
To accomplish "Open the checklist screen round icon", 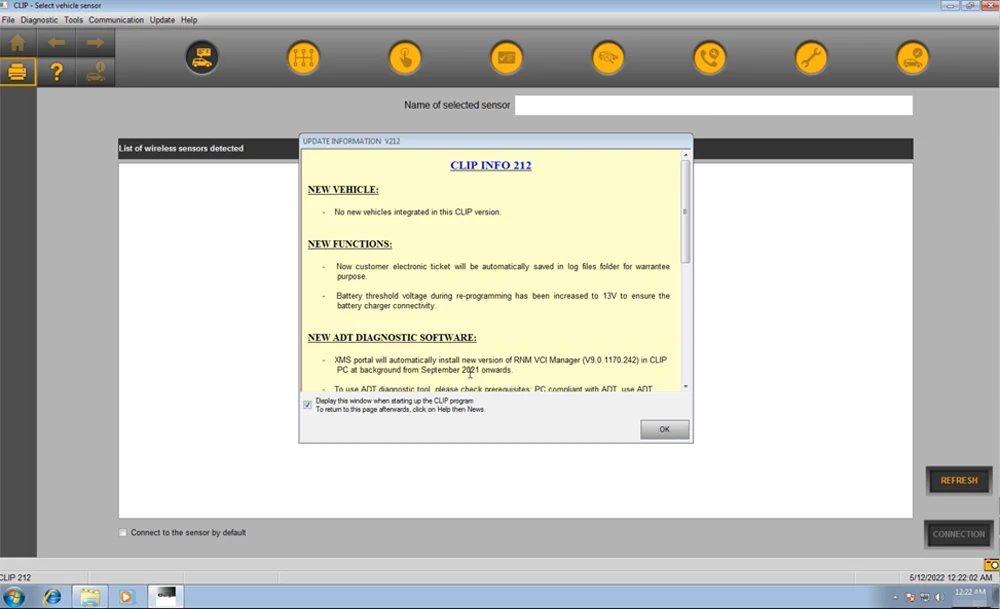I will click(x=506, y=57).
